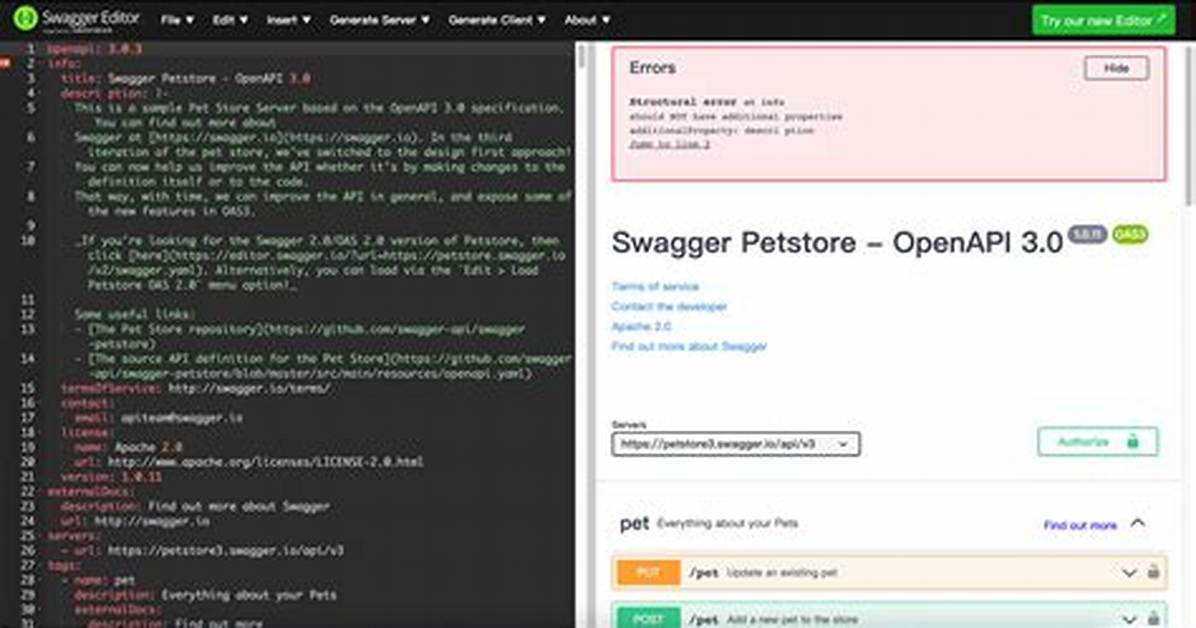1196x628 pixels.
Task: Open the Edit menu
Action: [x=230, y=21]
